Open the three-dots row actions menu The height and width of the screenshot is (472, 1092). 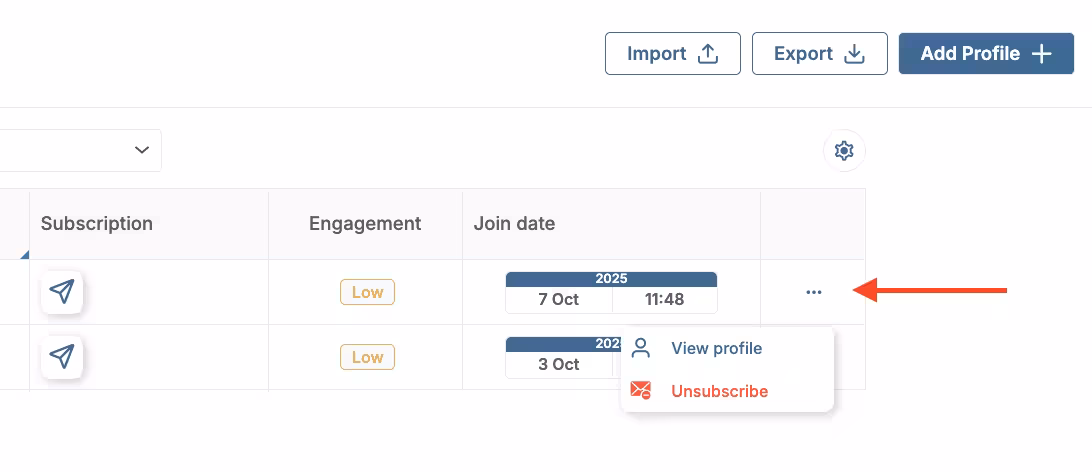pos(813,292)
